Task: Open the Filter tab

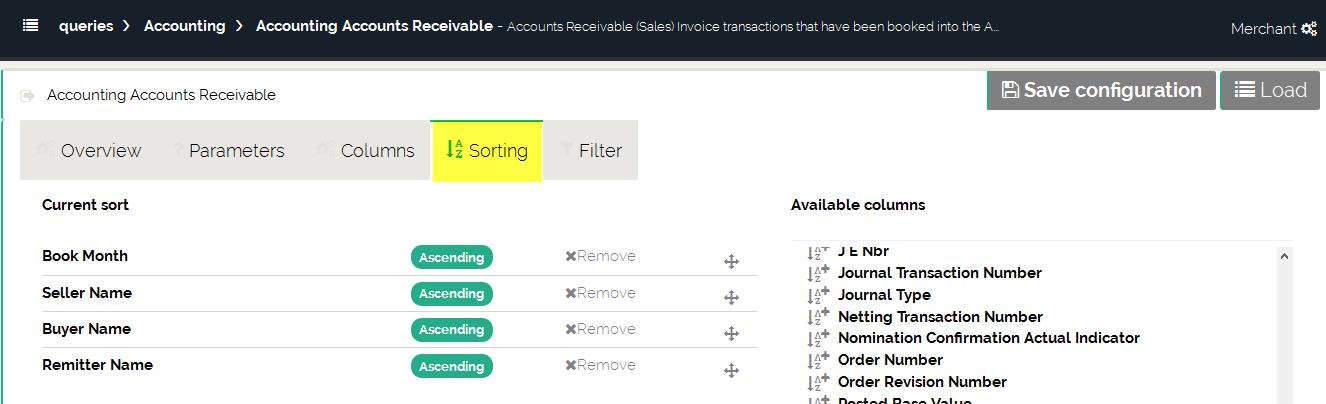Action: [590, 151]
